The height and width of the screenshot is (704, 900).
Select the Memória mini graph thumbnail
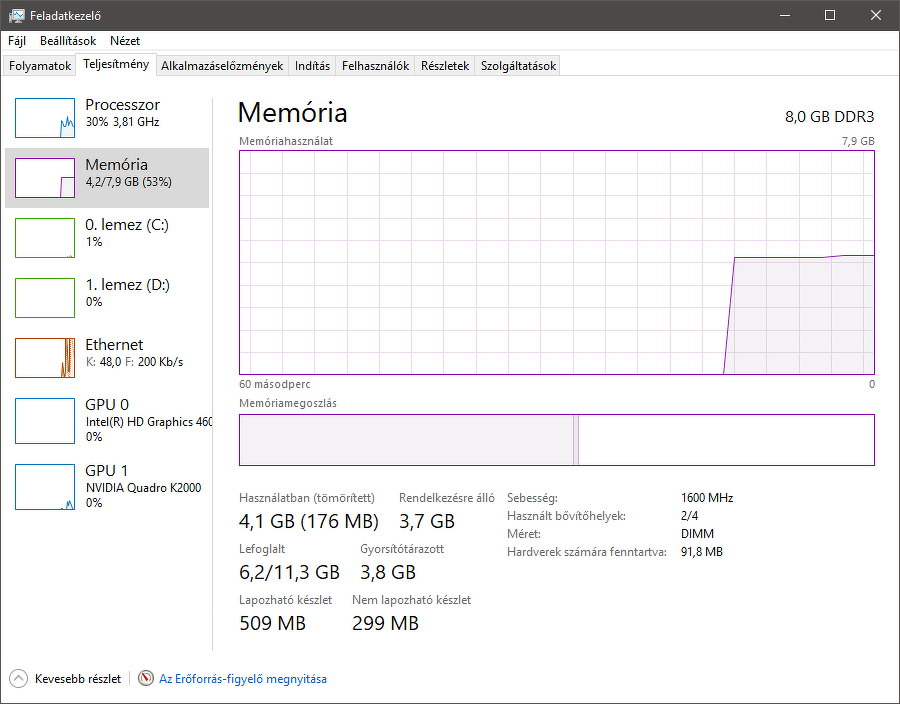click(45, 178)
